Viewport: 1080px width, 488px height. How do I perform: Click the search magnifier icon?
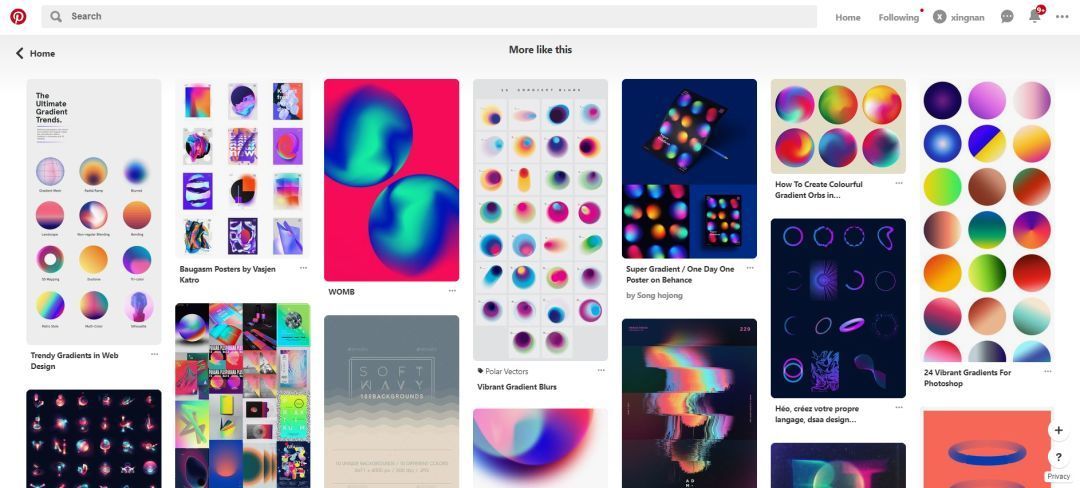(56, 17)
